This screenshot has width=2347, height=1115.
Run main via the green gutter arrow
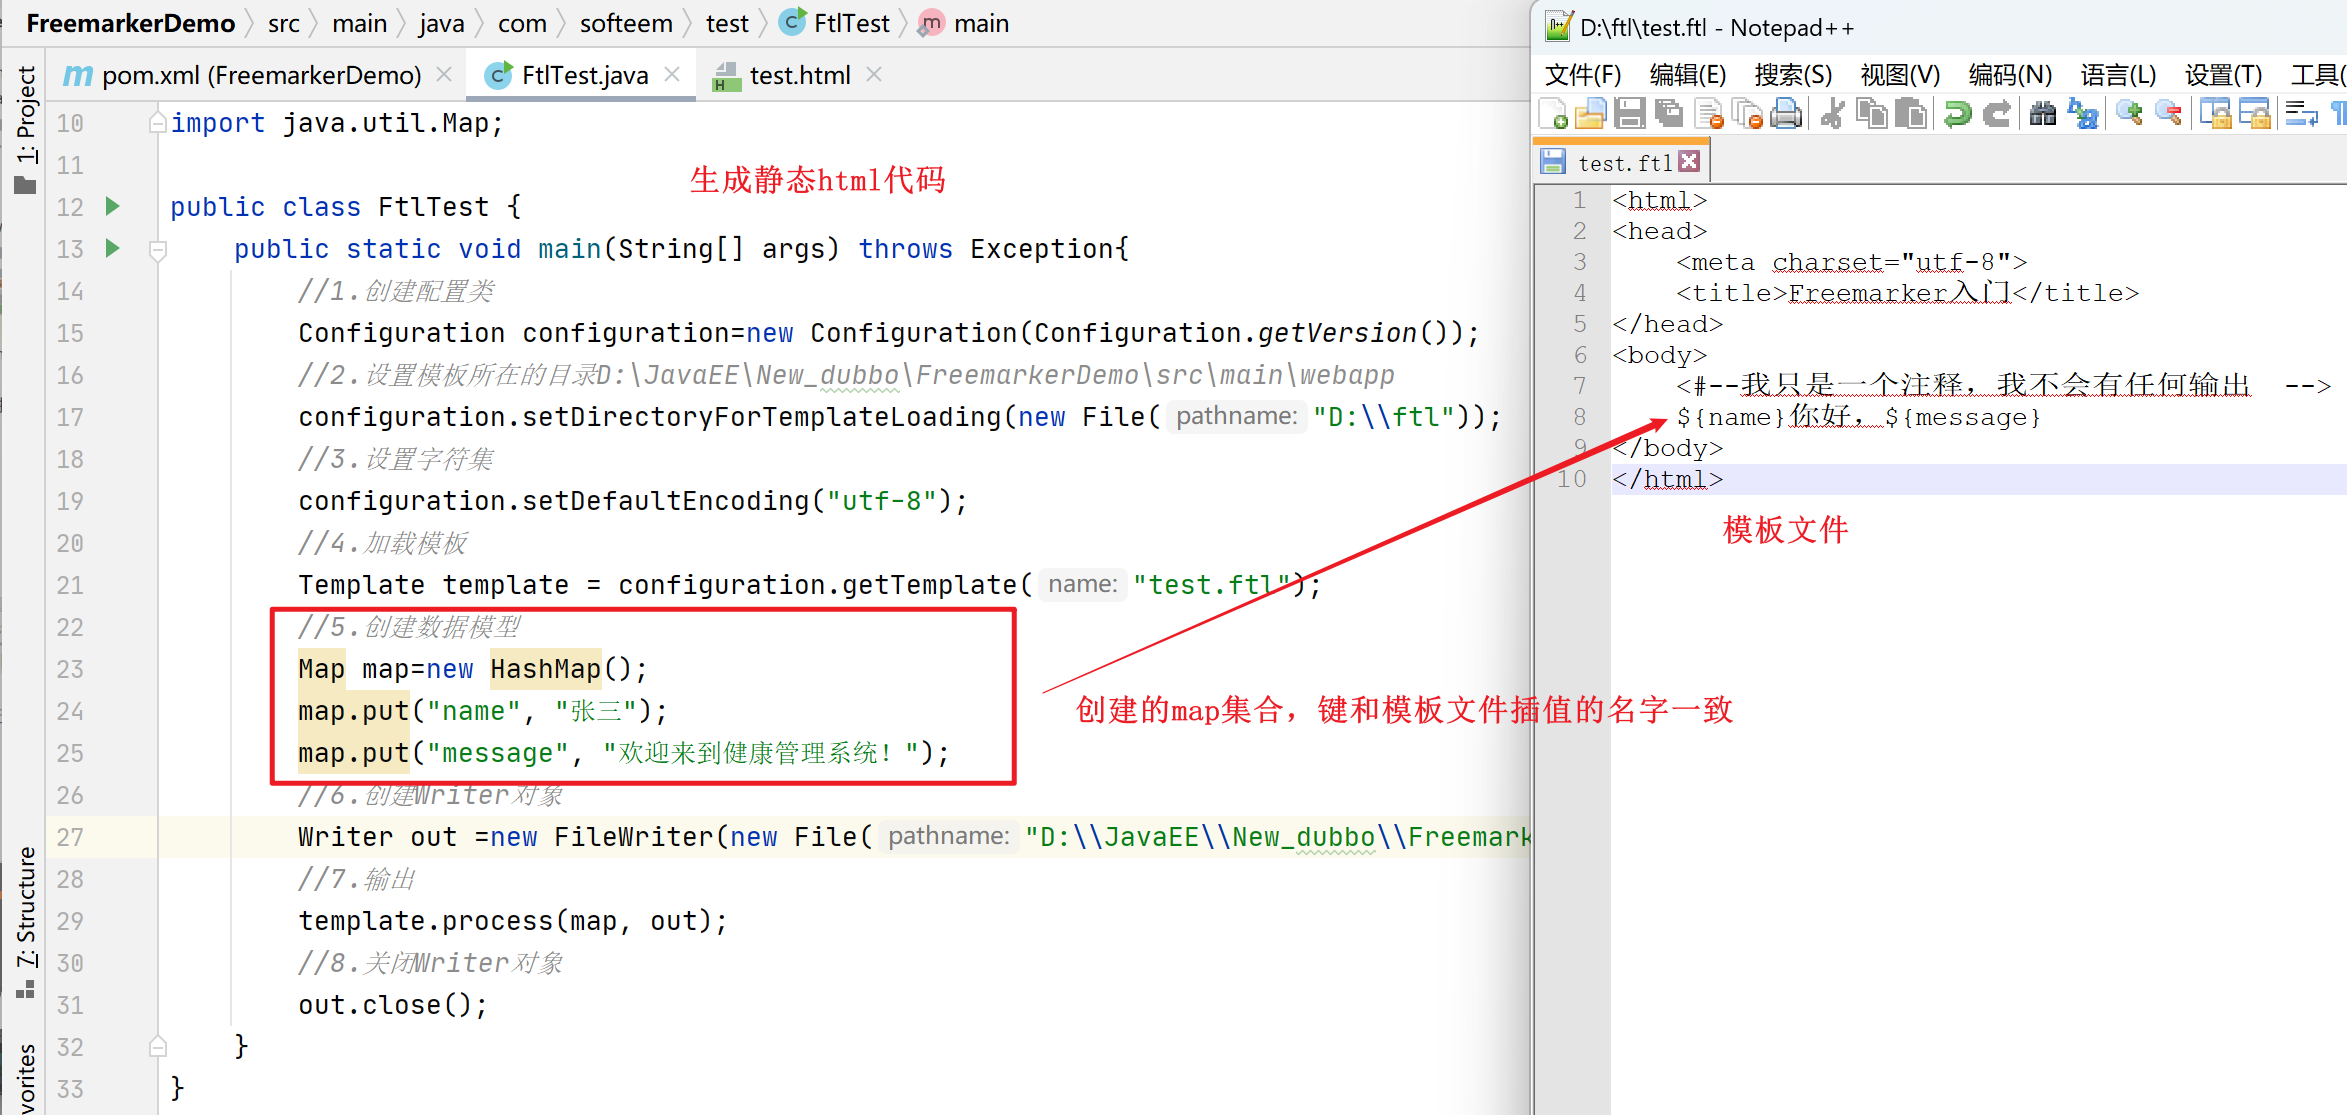tap(112, 249)
